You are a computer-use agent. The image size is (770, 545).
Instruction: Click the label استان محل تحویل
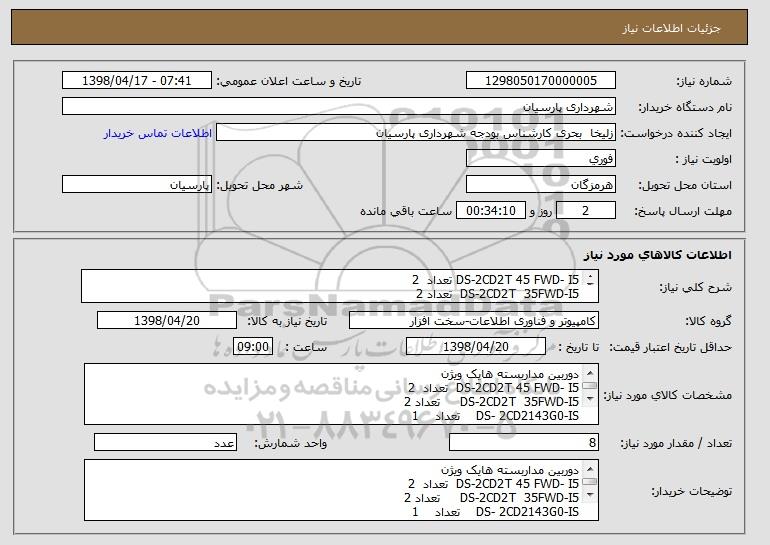tap(685, 185)
